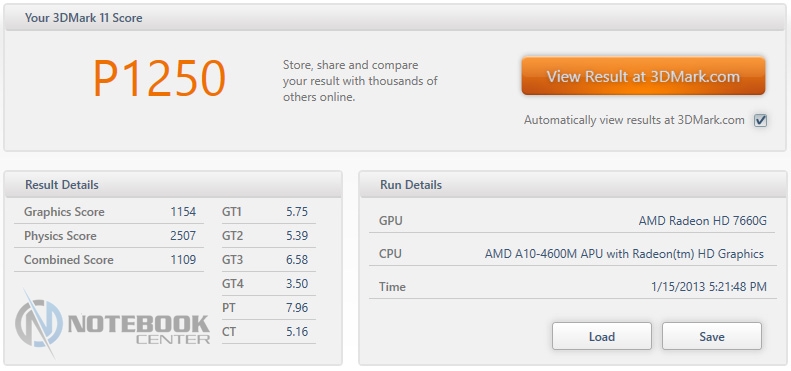The height and width of the screenshot is (371, 791).
Task: Click the GT3 result value 6.58
Action: coord(297,260)
